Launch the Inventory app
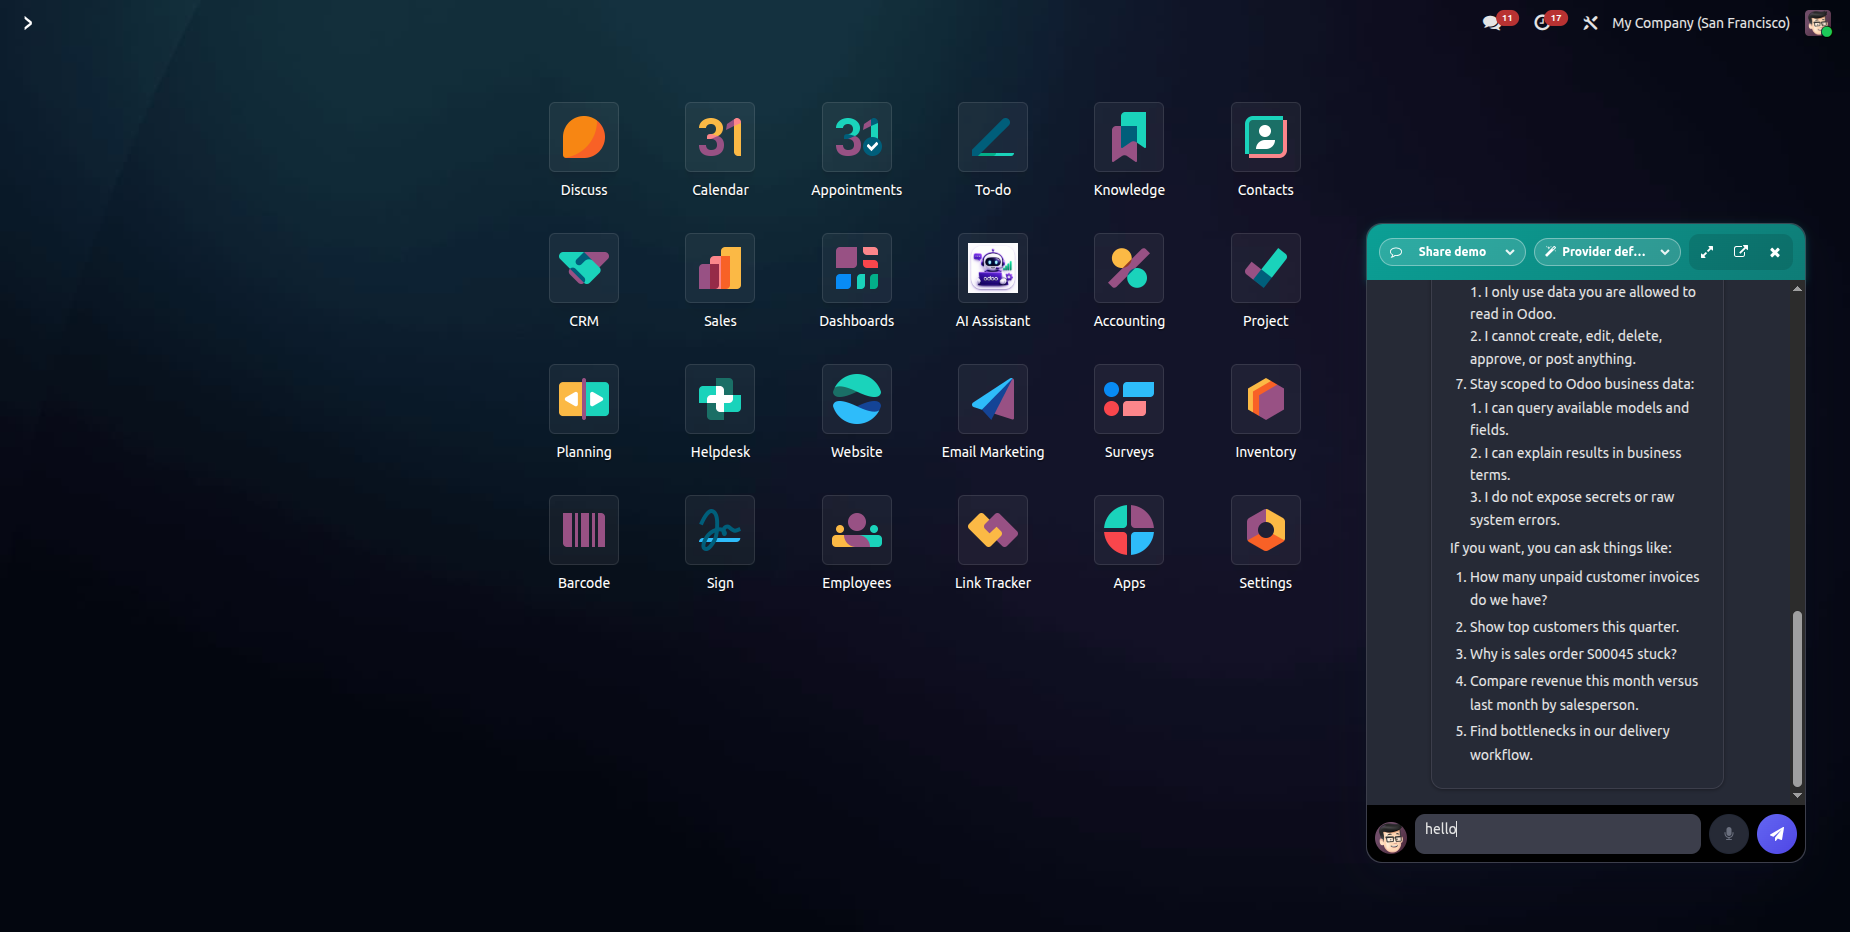This screenshot has height=932, width=1850. 1266,399
